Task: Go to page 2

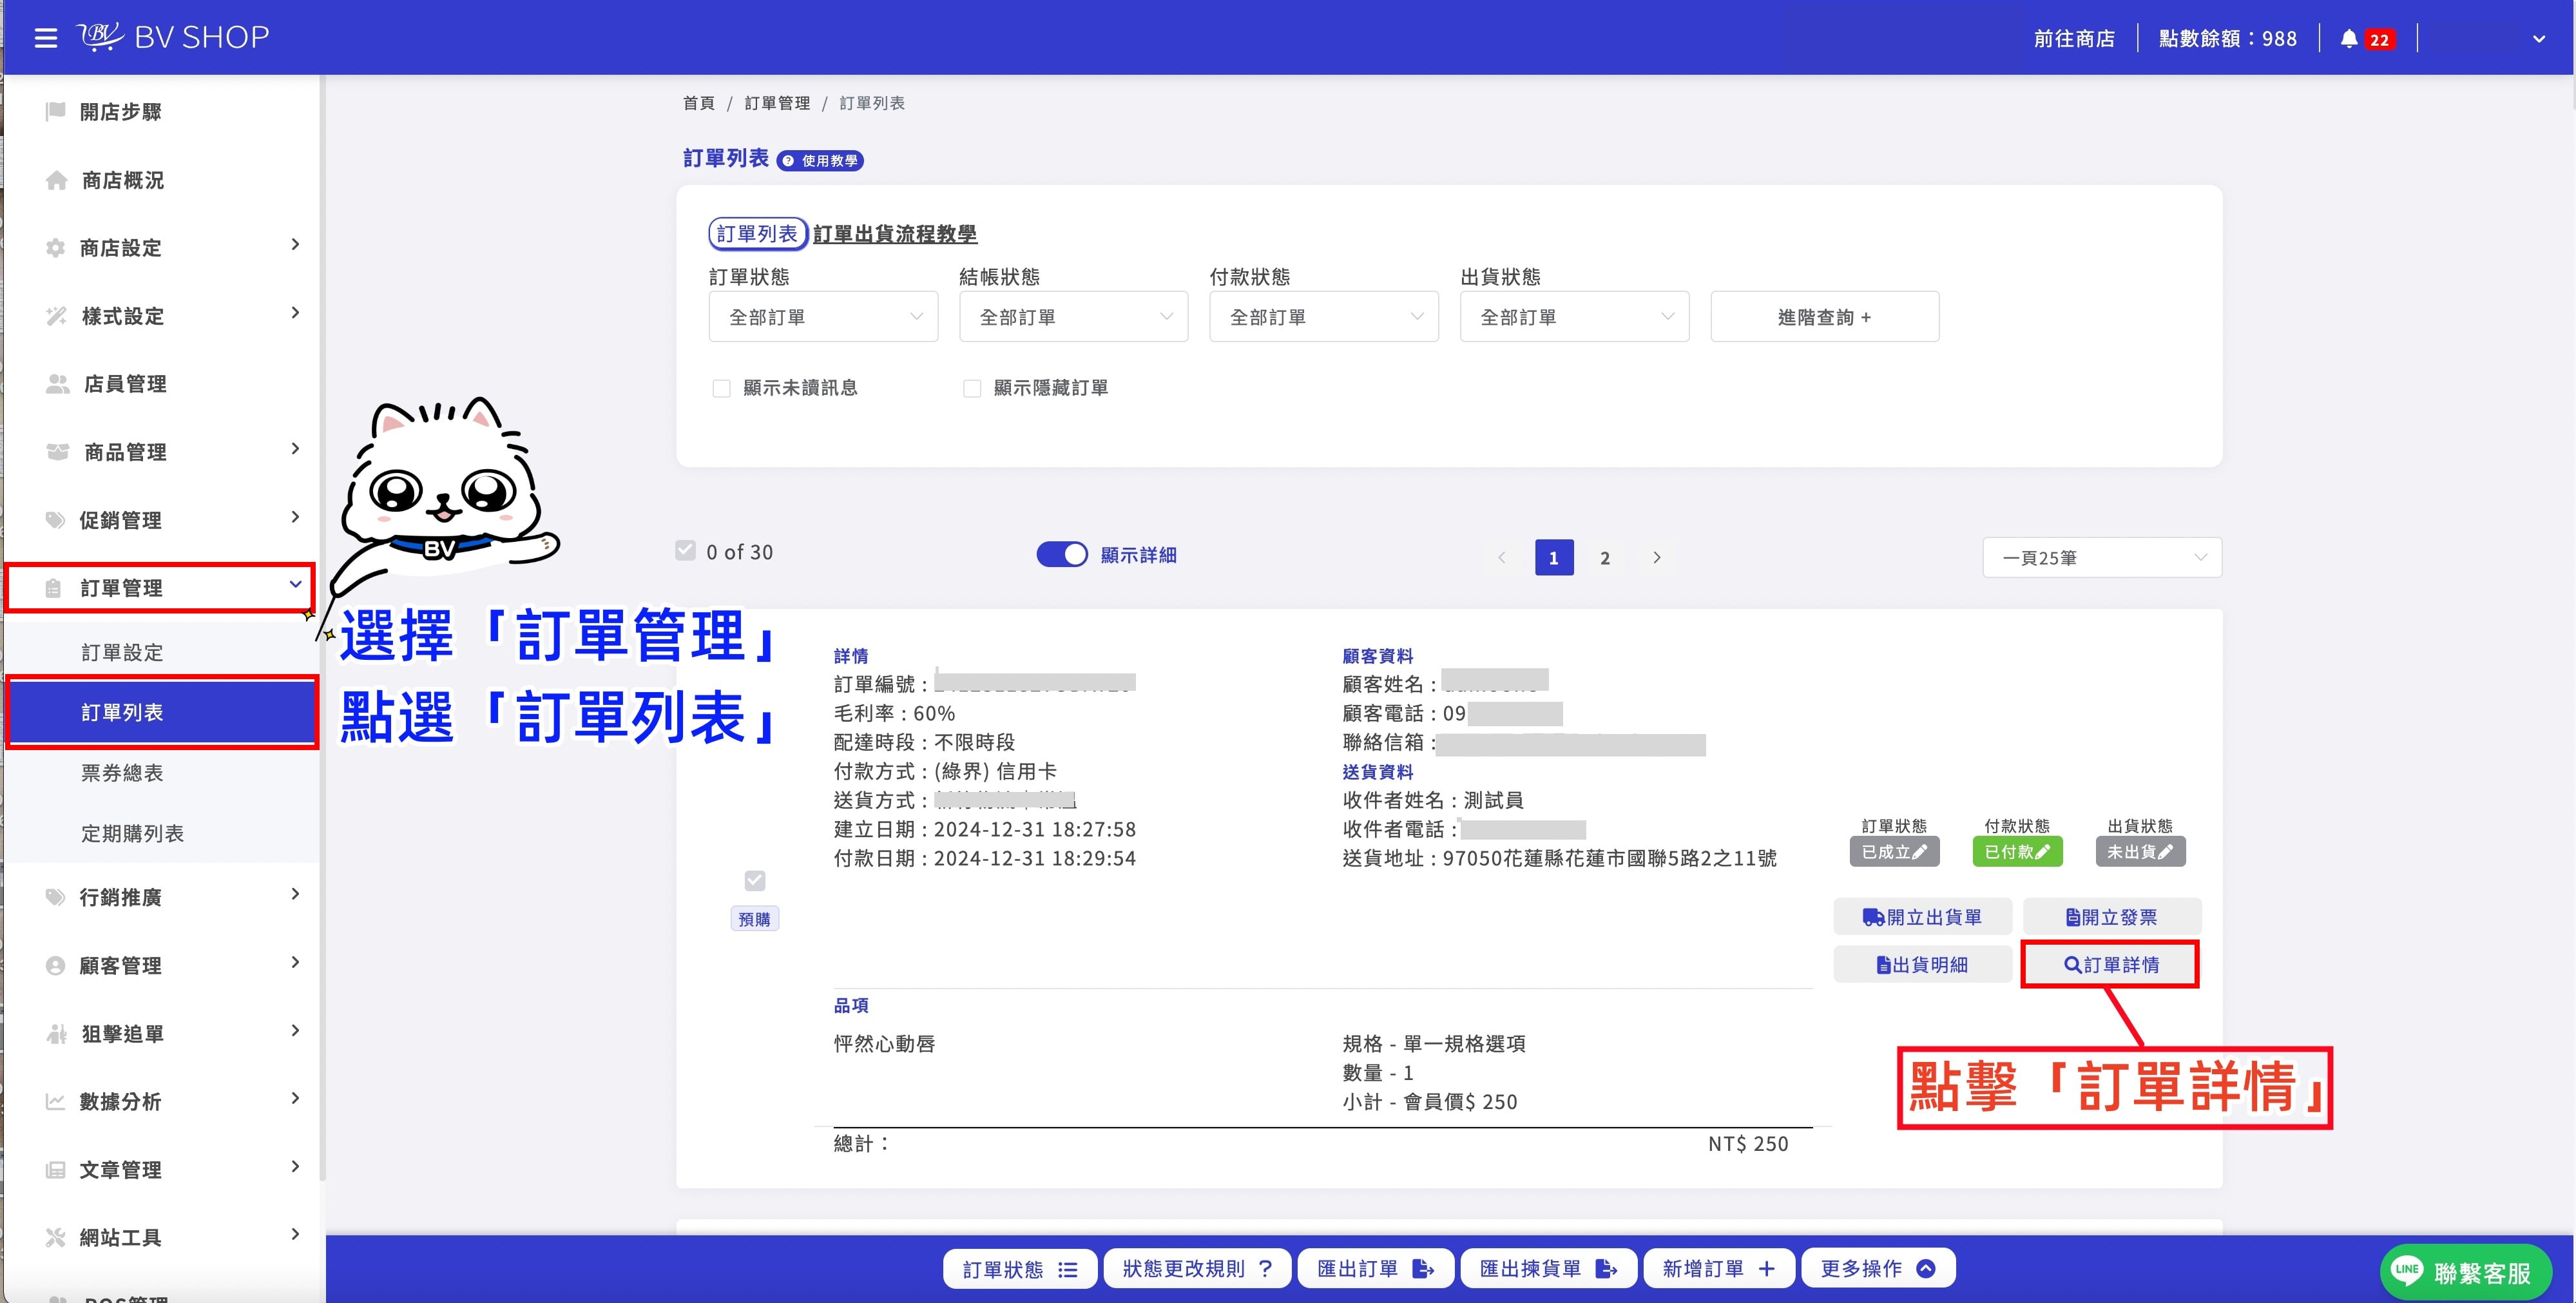Action: [1605, 558]
